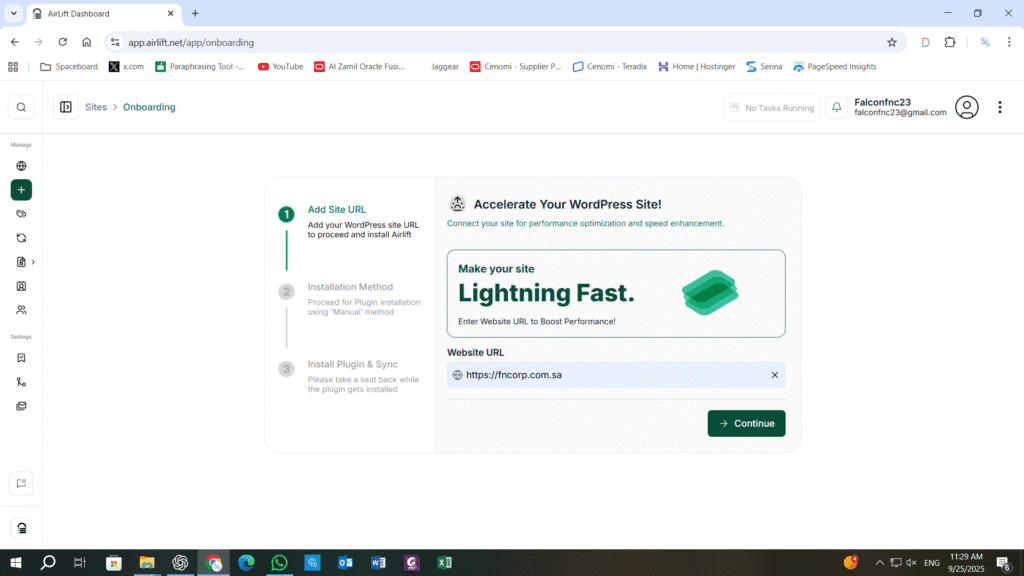Click the AirLift logo at sidebar bottom
The image size is (1024, 576).
(22, 528)
